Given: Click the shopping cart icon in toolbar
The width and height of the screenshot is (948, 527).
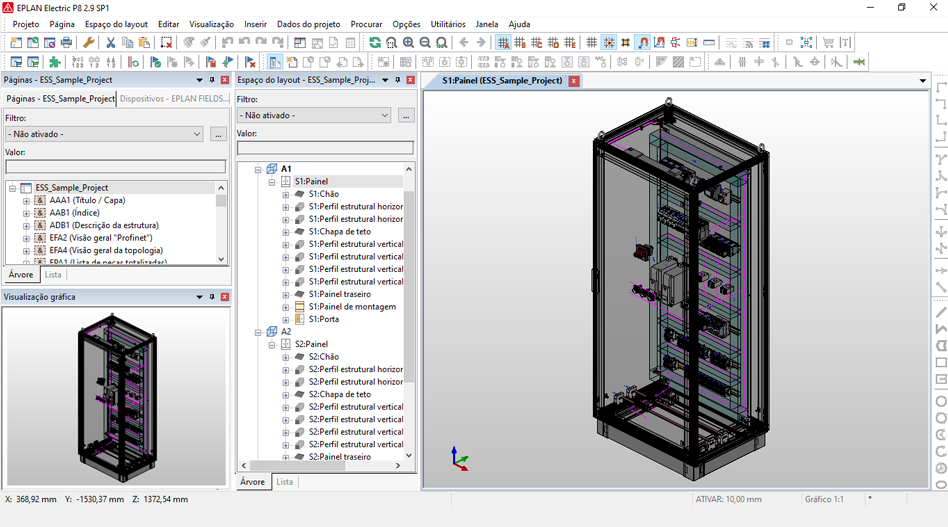Looking at the screenshot, I should point(828,43).
